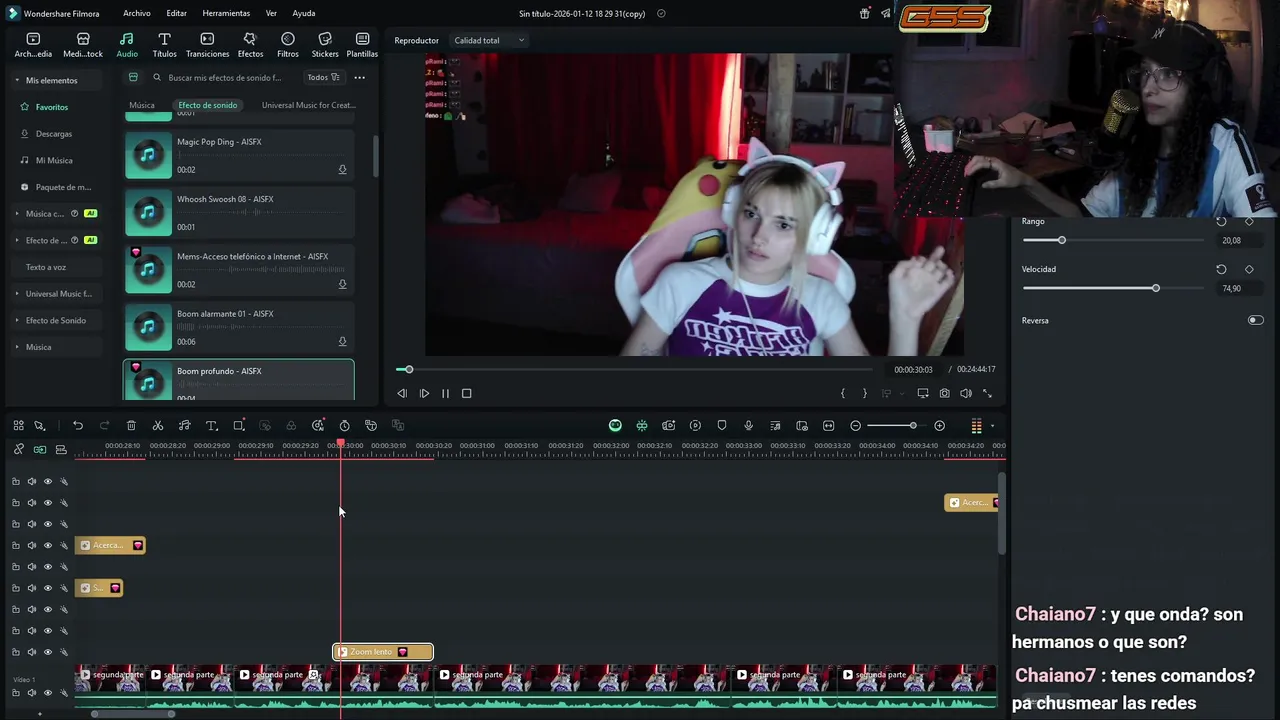Open the speed stopwatch tool
1280x720 pixels.
[345, 426]
